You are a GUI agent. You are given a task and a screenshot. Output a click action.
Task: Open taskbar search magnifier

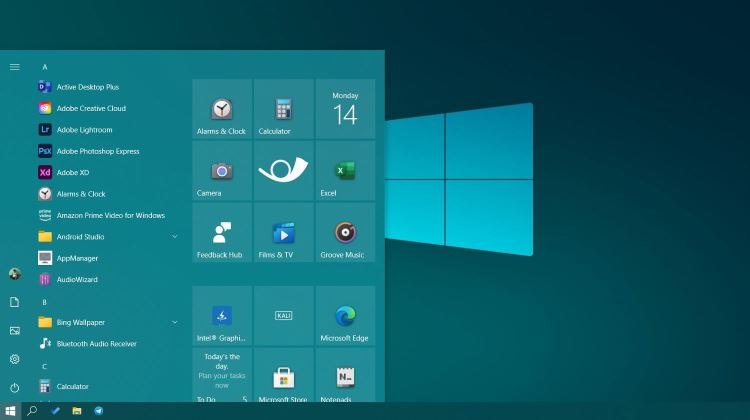[32, 411]
